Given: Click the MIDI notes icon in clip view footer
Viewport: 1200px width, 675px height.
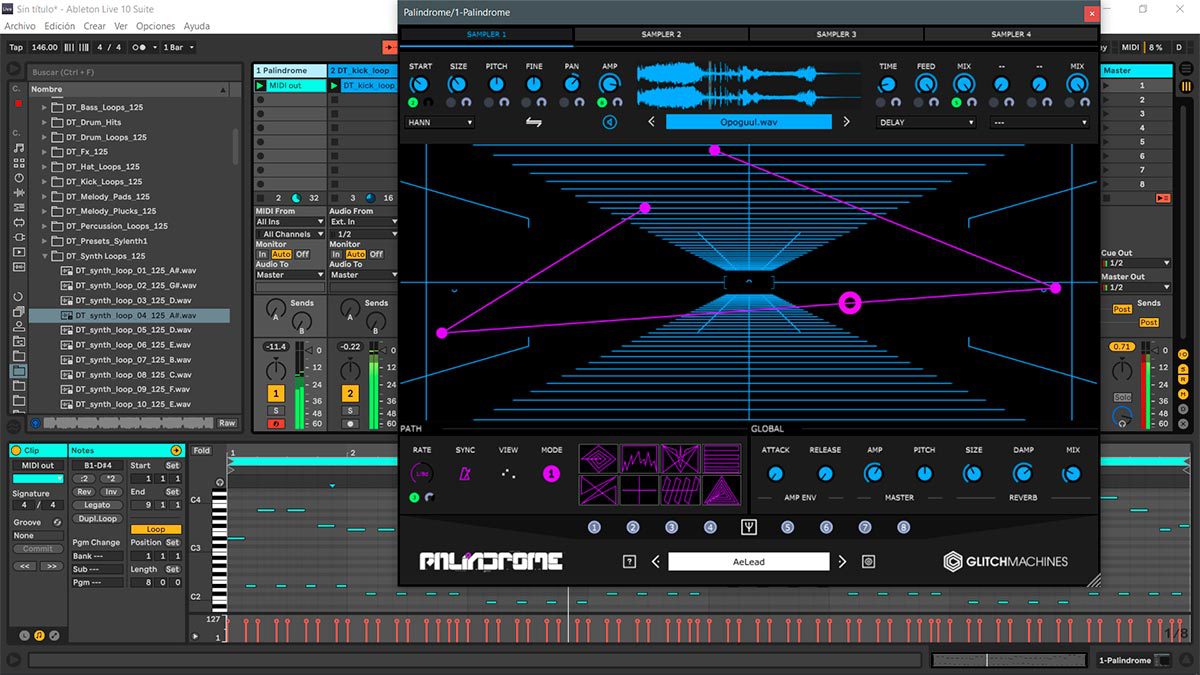Looking at the screenshot, I should (39, 635).
